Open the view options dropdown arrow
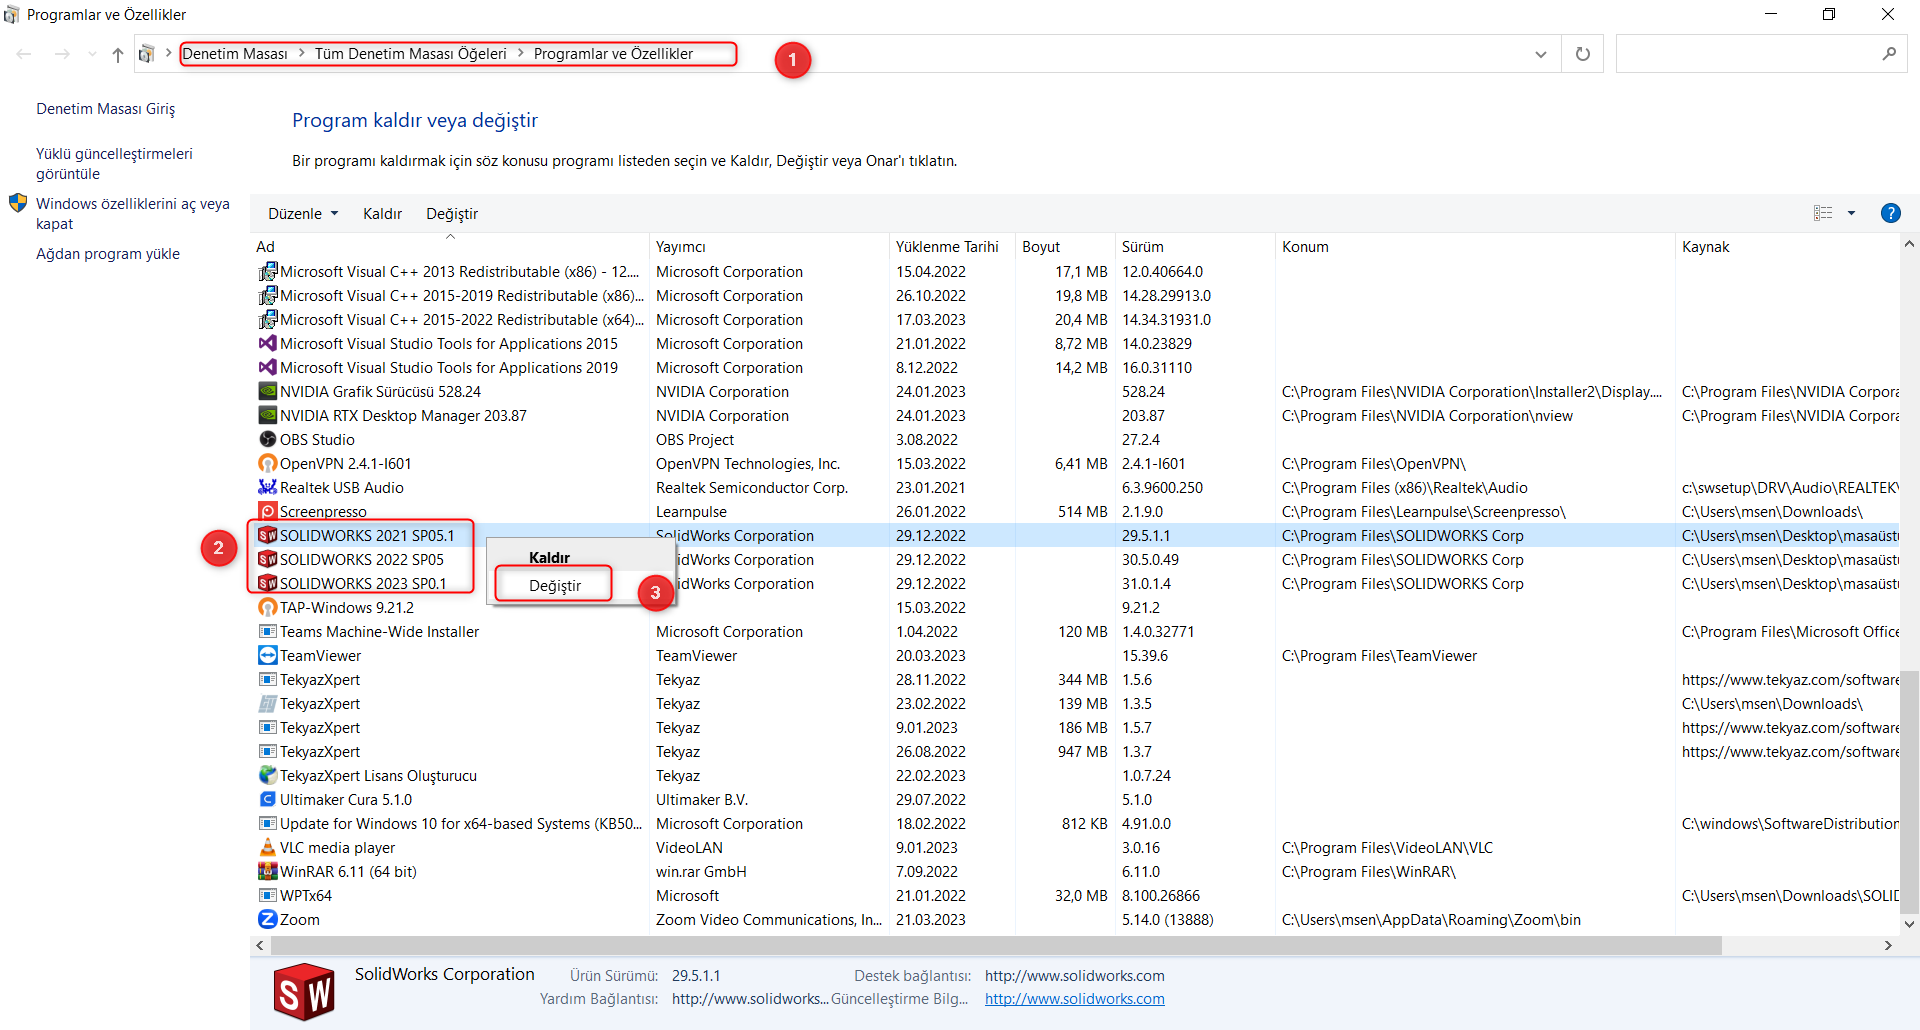 coord(1851,213)
